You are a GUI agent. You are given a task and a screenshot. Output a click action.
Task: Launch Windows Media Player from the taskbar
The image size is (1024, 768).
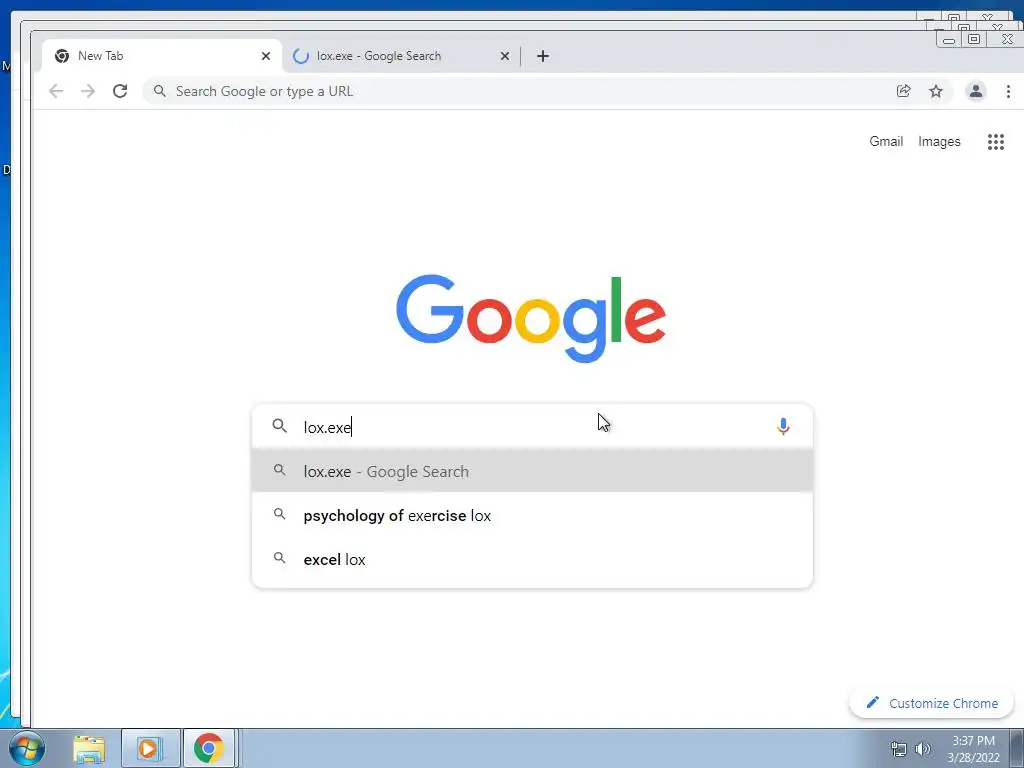(x=150, y=748)
